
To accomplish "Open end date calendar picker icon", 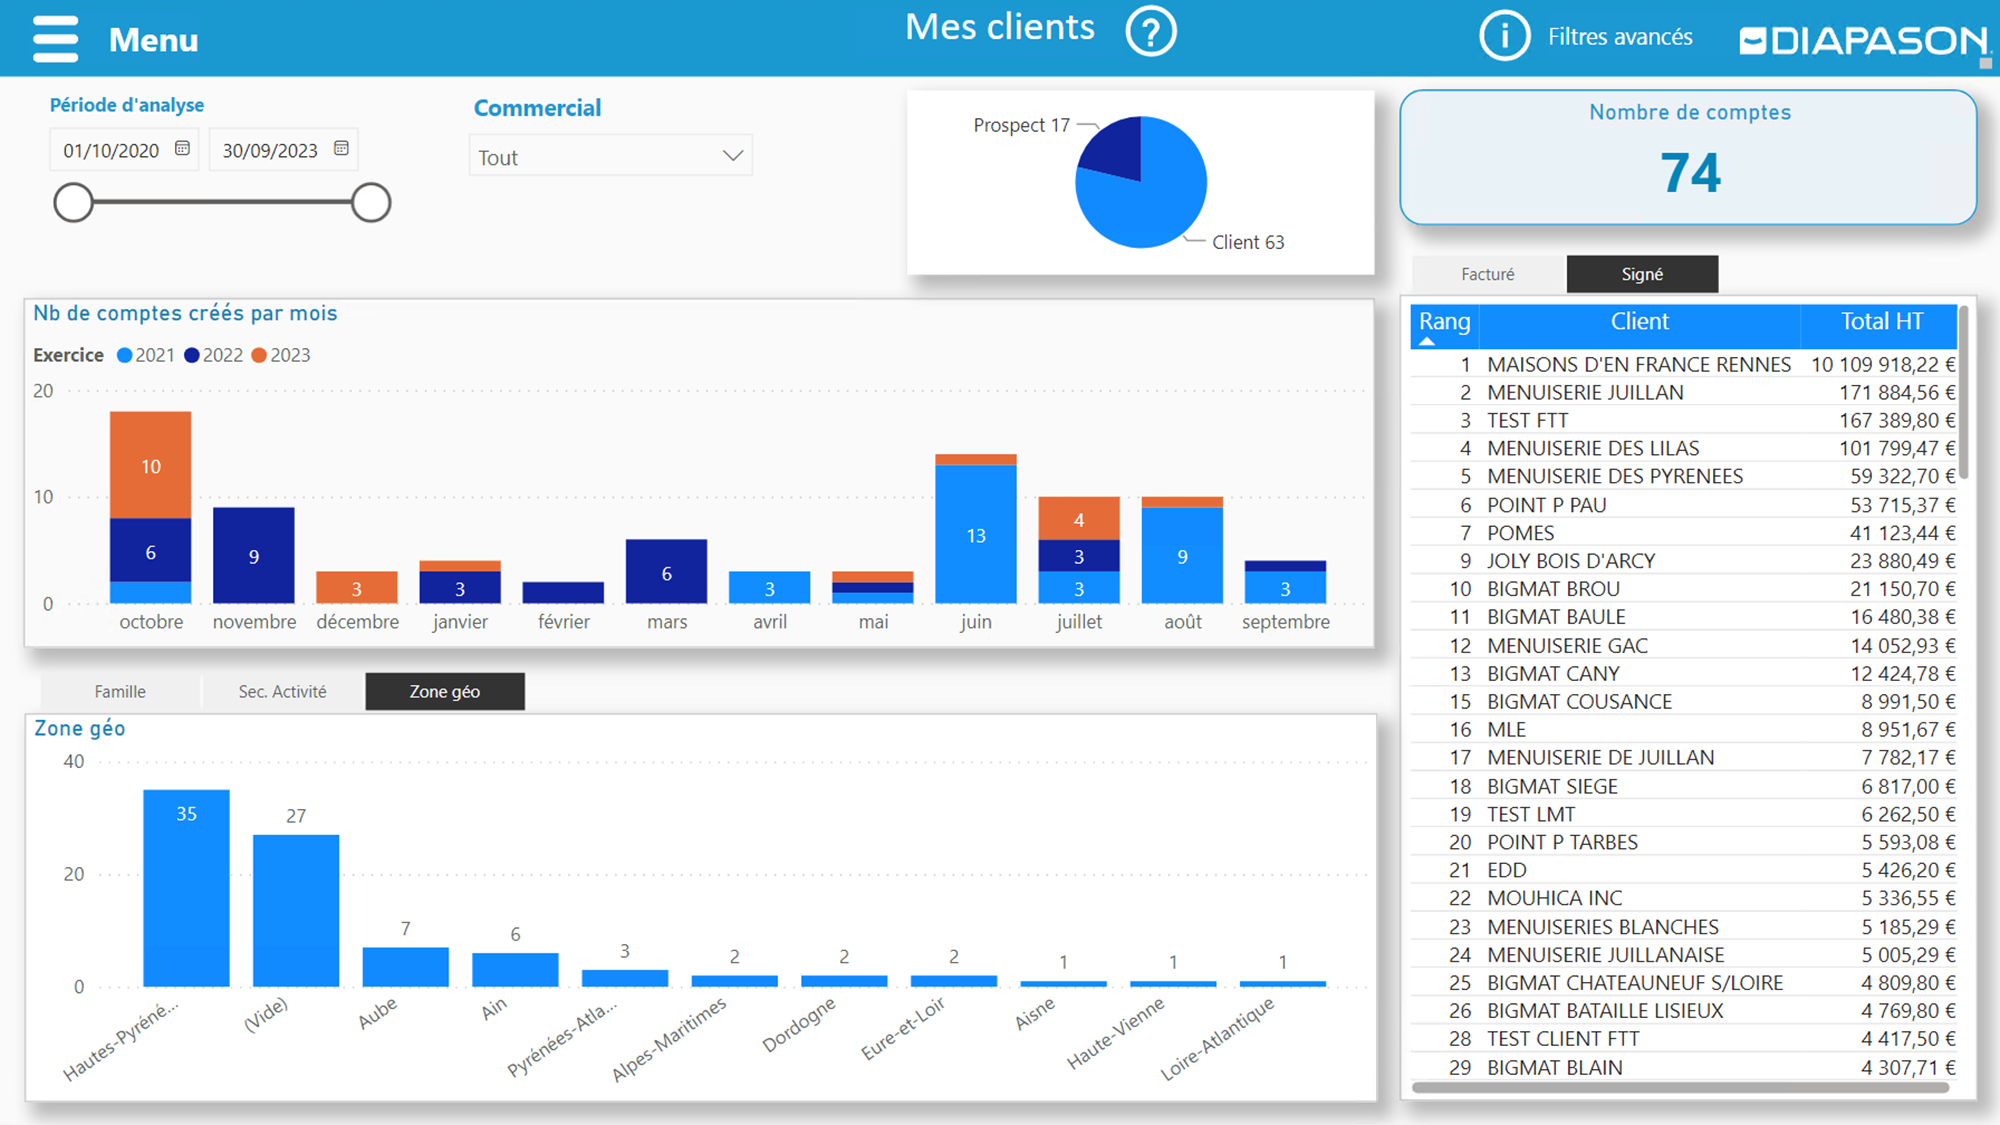I will (x=341, y=148).
